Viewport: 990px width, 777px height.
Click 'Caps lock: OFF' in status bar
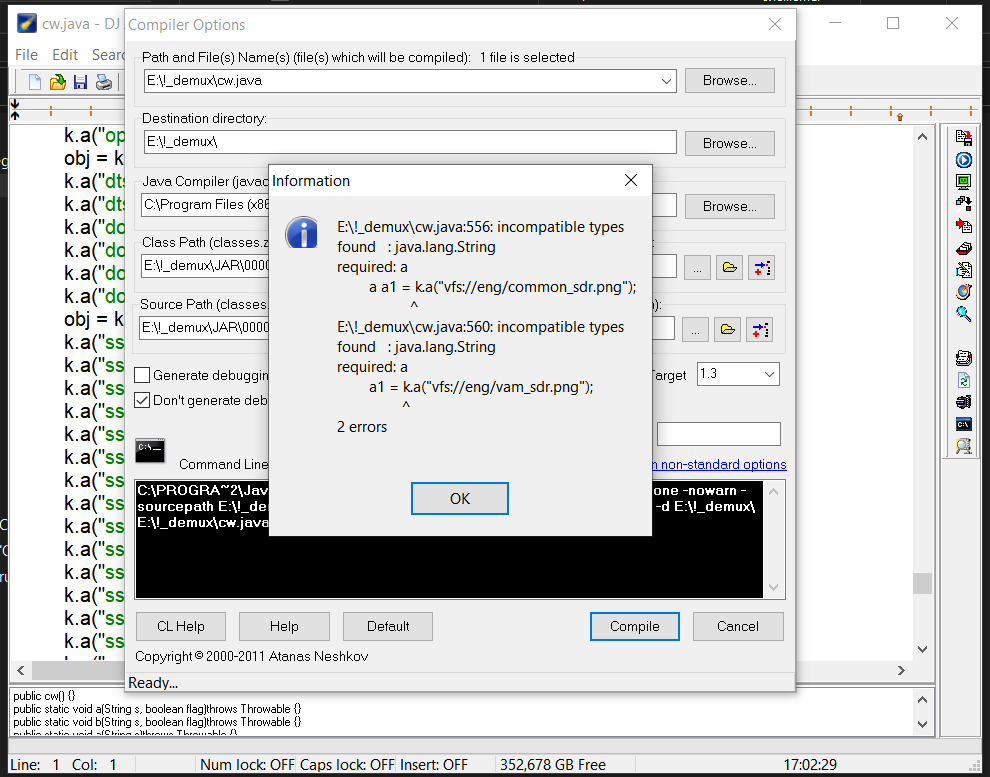(x=347, y=765)
